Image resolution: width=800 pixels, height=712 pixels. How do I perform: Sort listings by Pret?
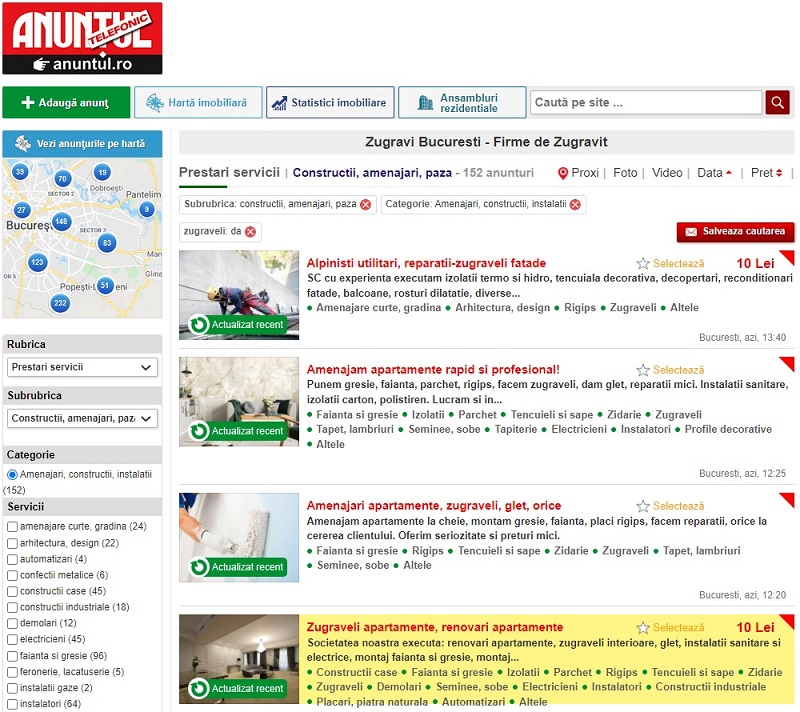coord(766,173)
